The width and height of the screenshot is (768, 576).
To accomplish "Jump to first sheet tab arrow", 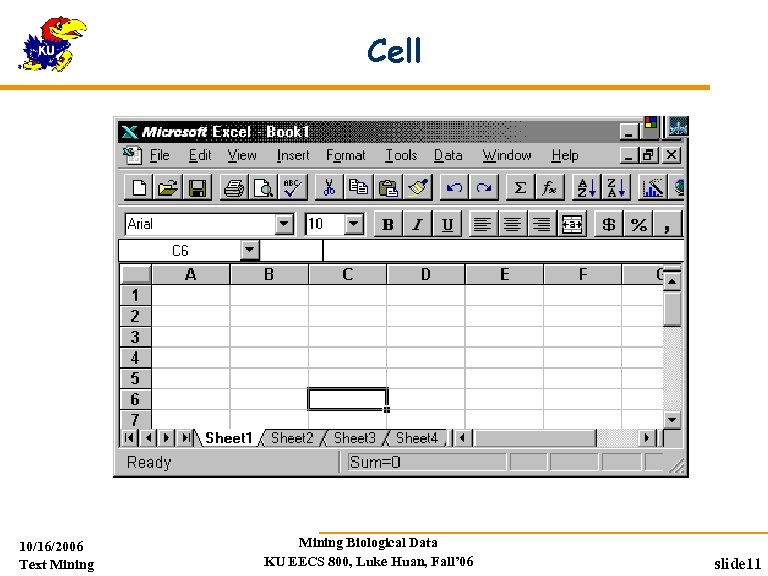I will [x=129, y=437].
